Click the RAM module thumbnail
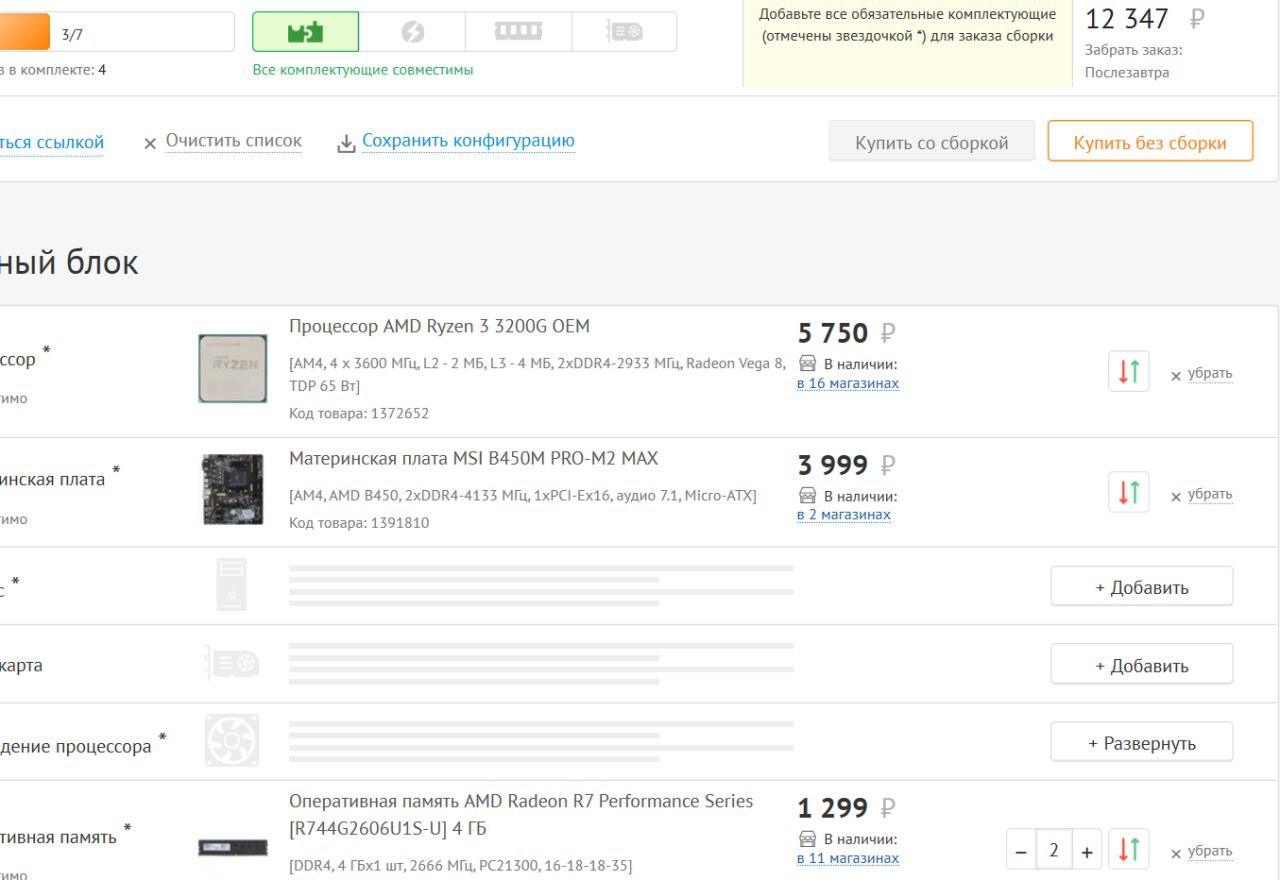 pyautogui.click(x=233, y=848)
